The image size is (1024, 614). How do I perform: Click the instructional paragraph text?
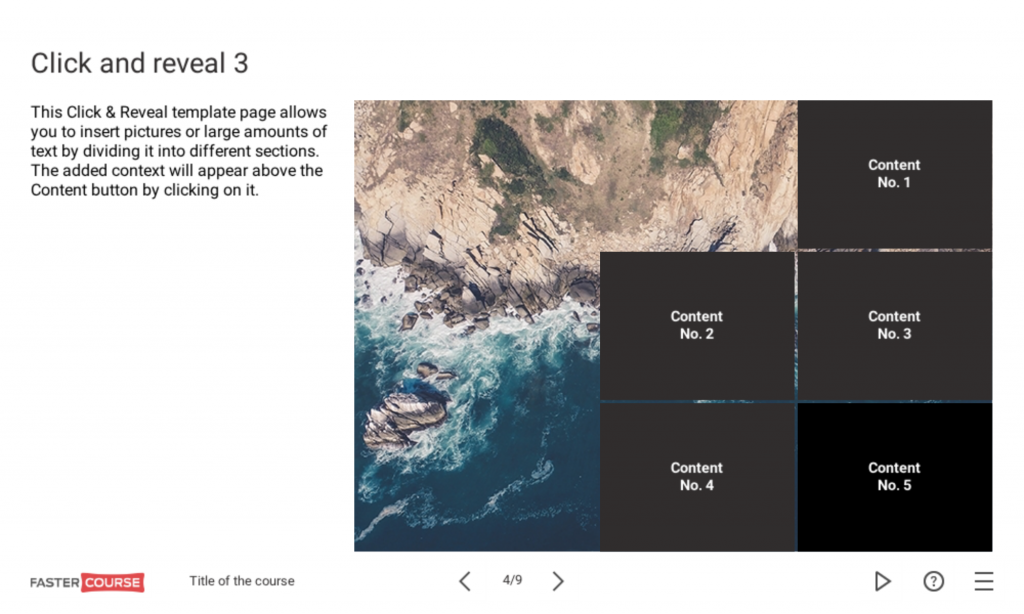[x=177, y=150]
